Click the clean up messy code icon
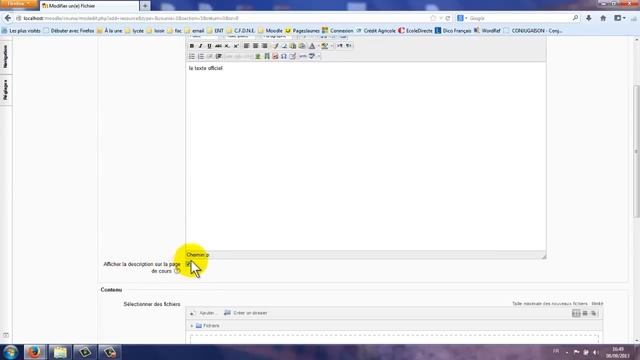 276,46
